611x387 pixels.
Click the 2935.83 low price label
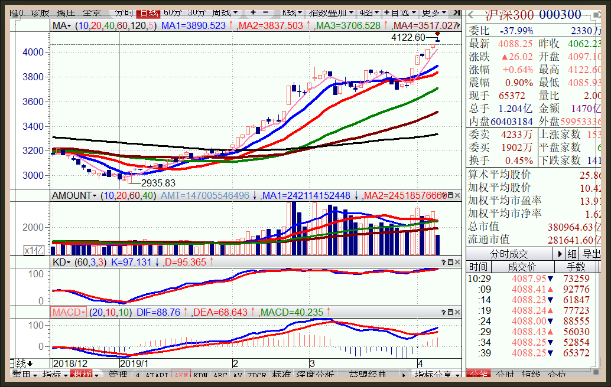coord(158,183)
